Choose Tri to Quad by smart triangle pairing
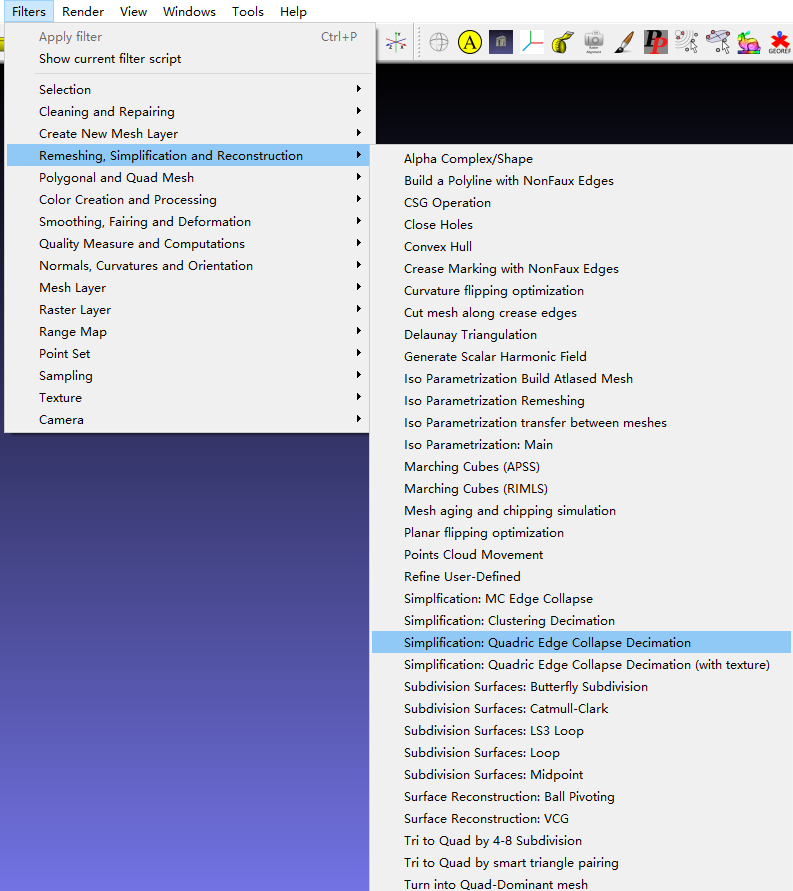This screenshot has height=891, width=793. click(x=582, y=863)
